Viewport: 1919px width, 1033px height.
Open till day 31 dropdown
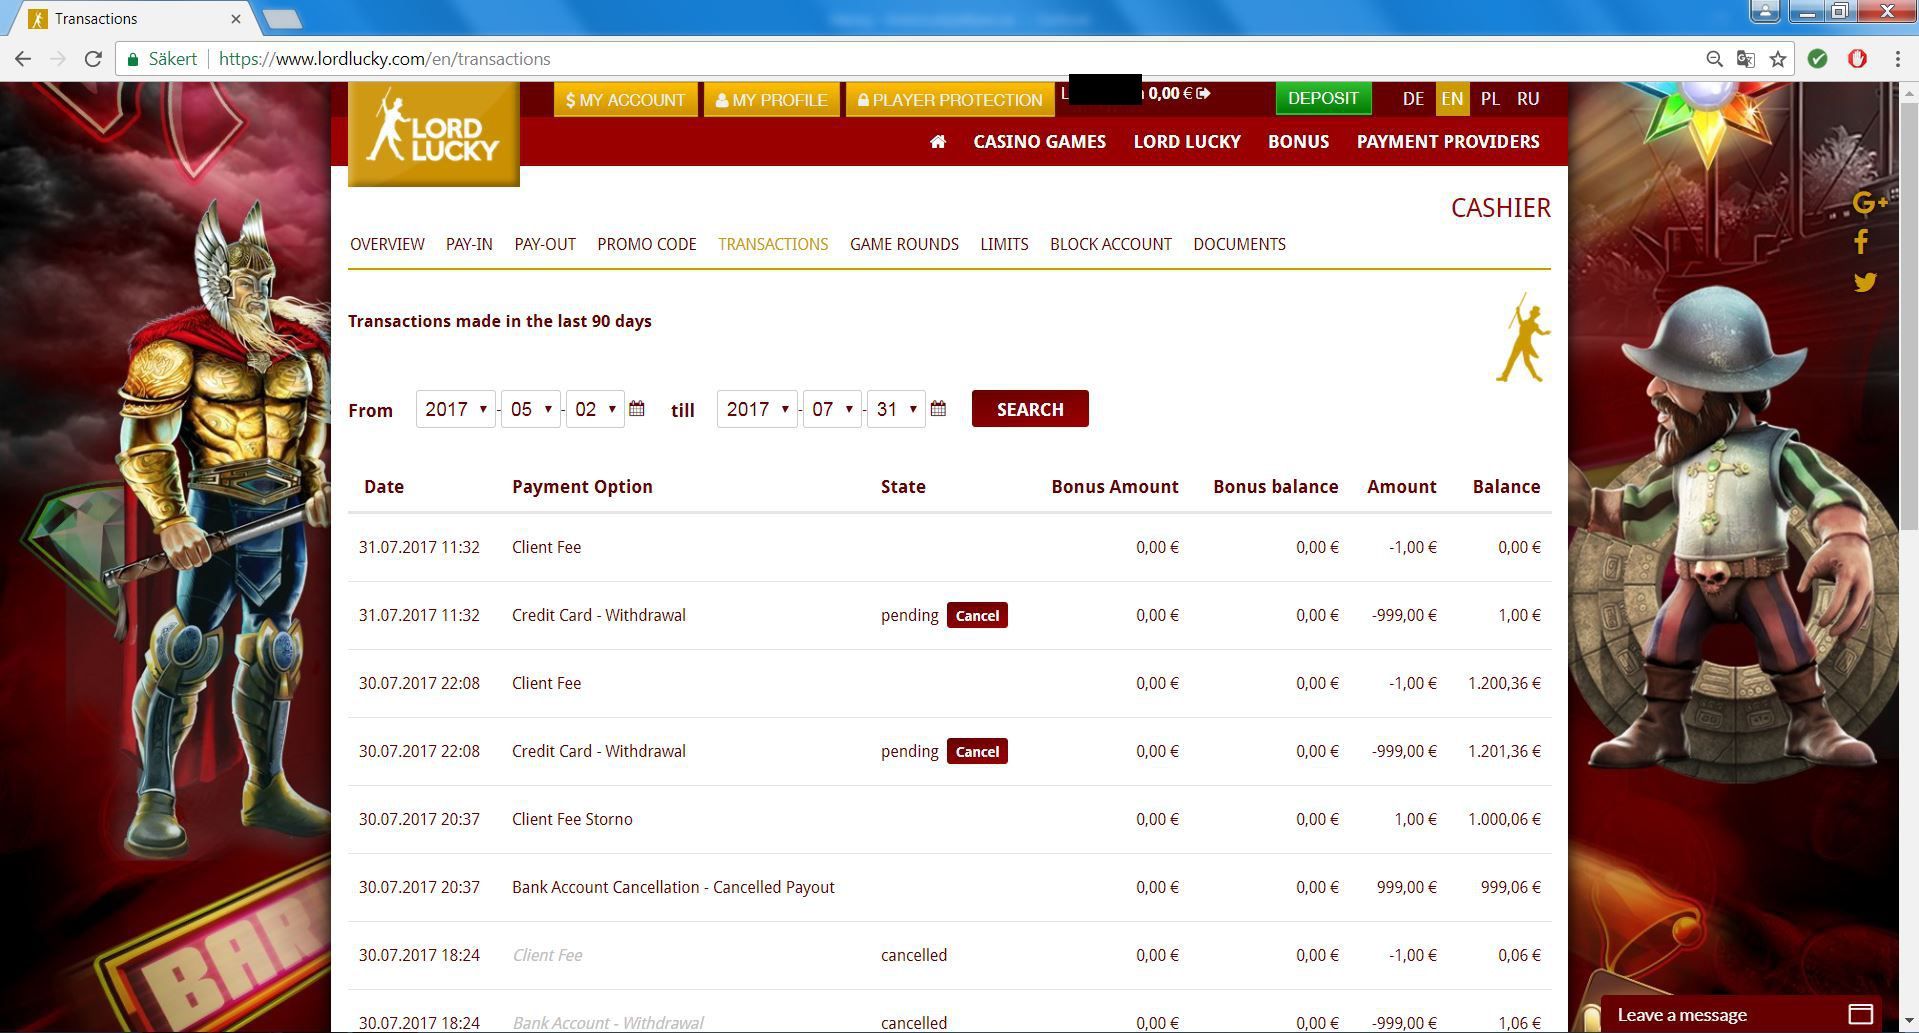click(896, 409)
